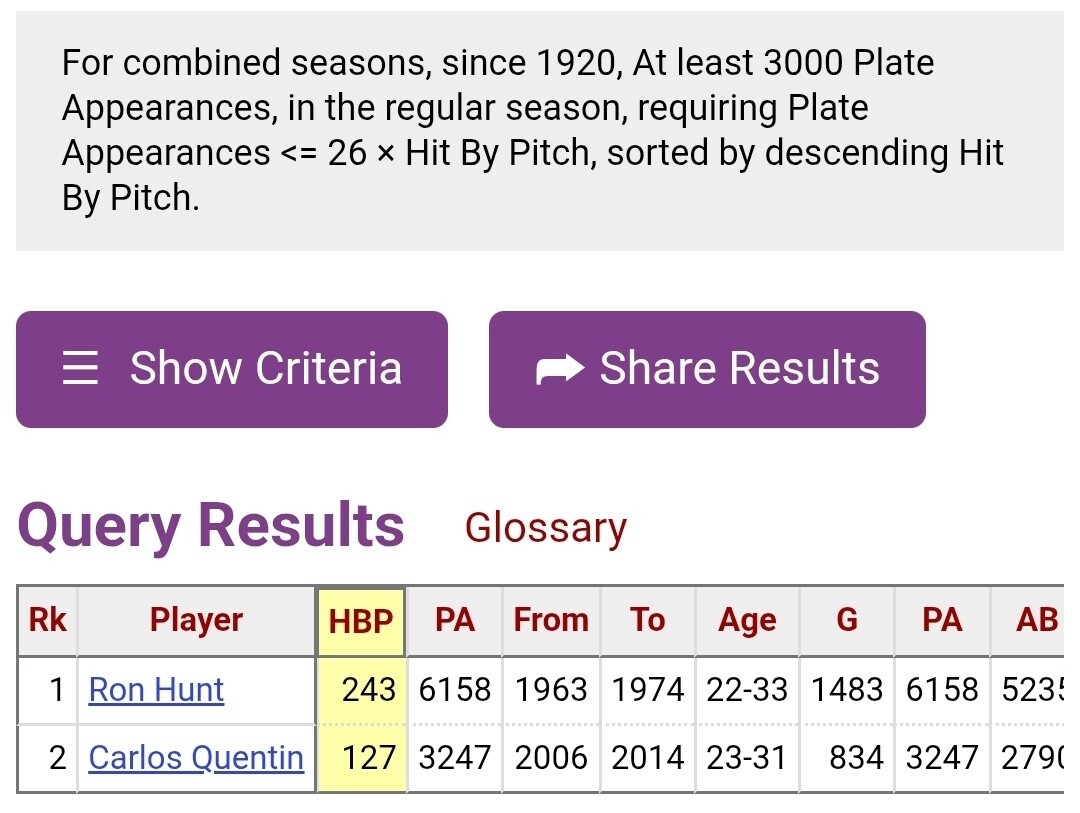Click the Query Results heading
The image size is (1080, 813).
[x=211, y=526]
